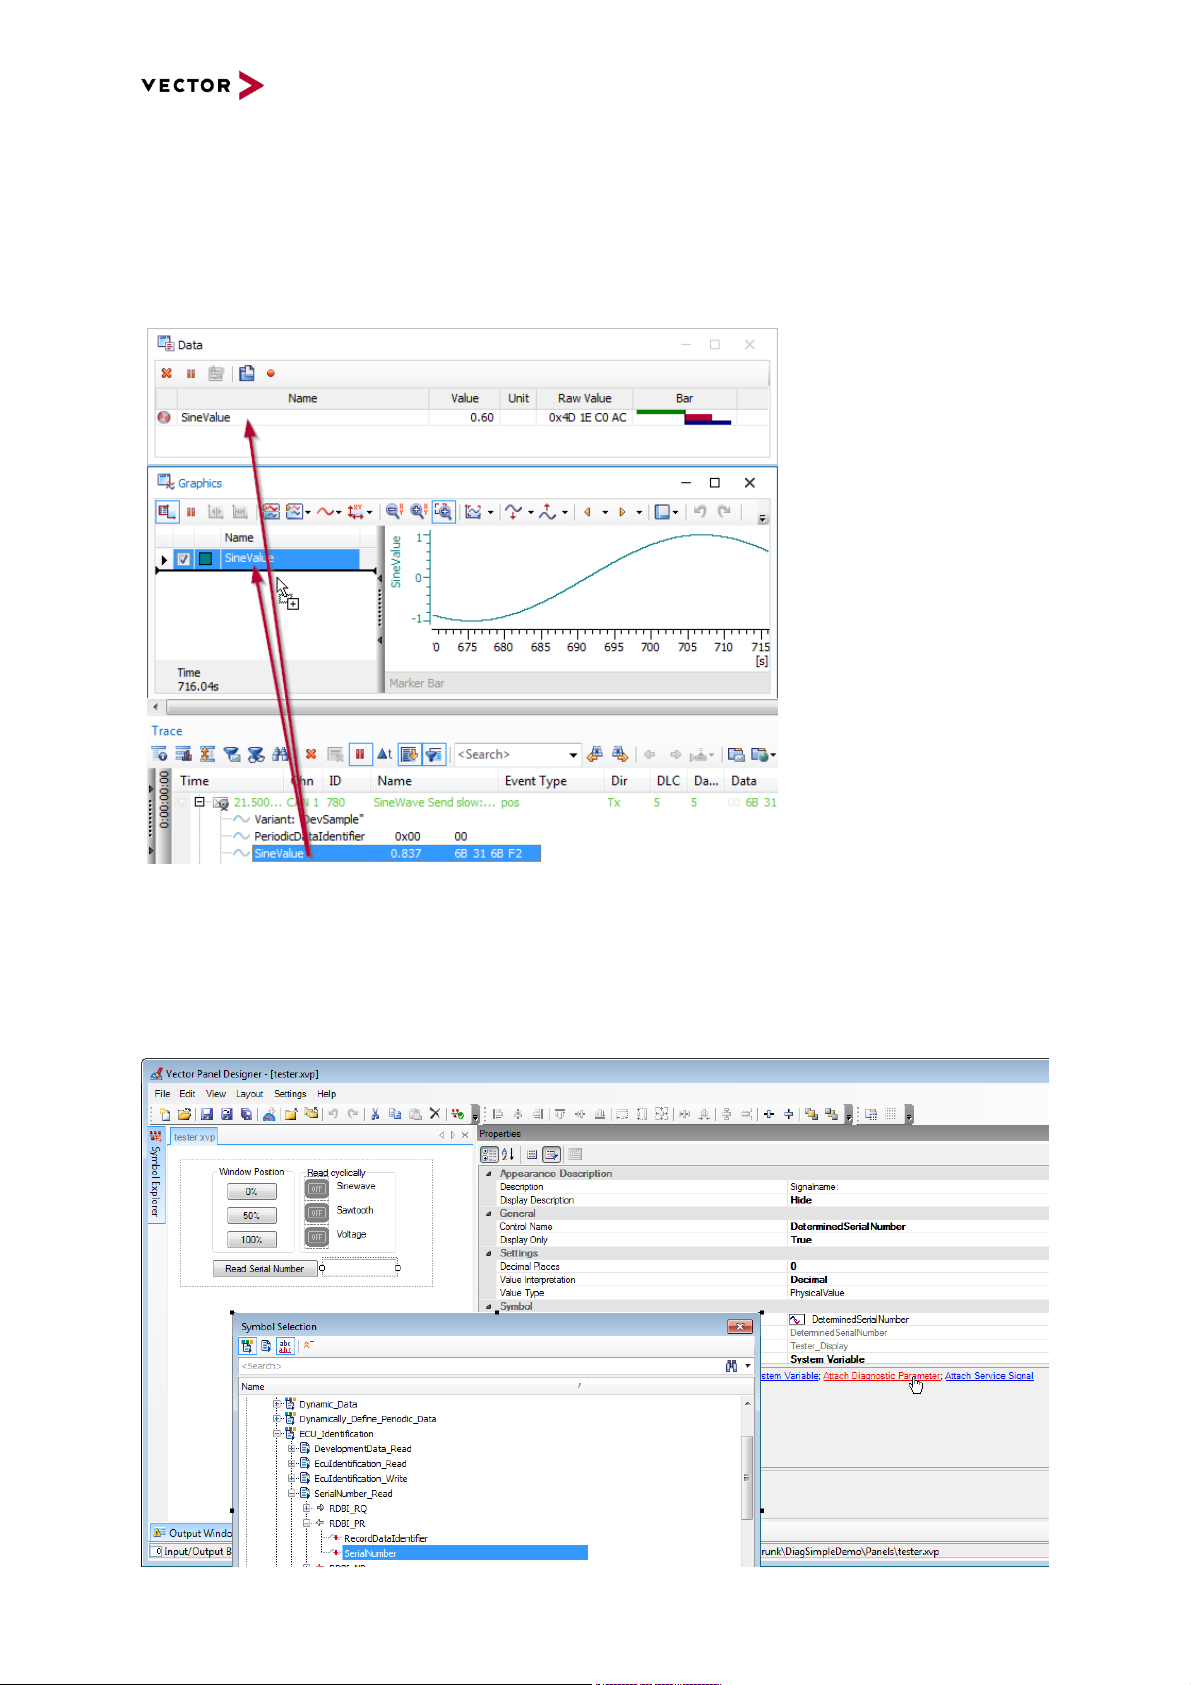Screen dimensions: 1191x1685
Task: Click the 0% window position button
Action: click(252, 1192)
